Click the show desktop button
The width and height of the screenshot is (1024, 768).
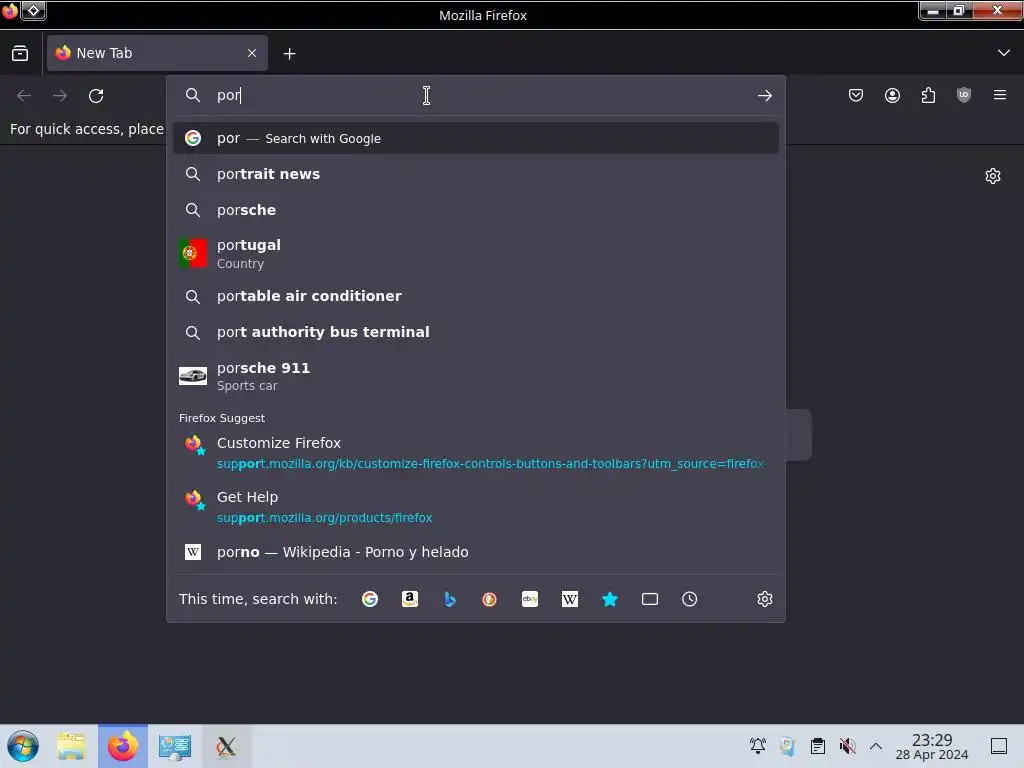click(999, 746)
